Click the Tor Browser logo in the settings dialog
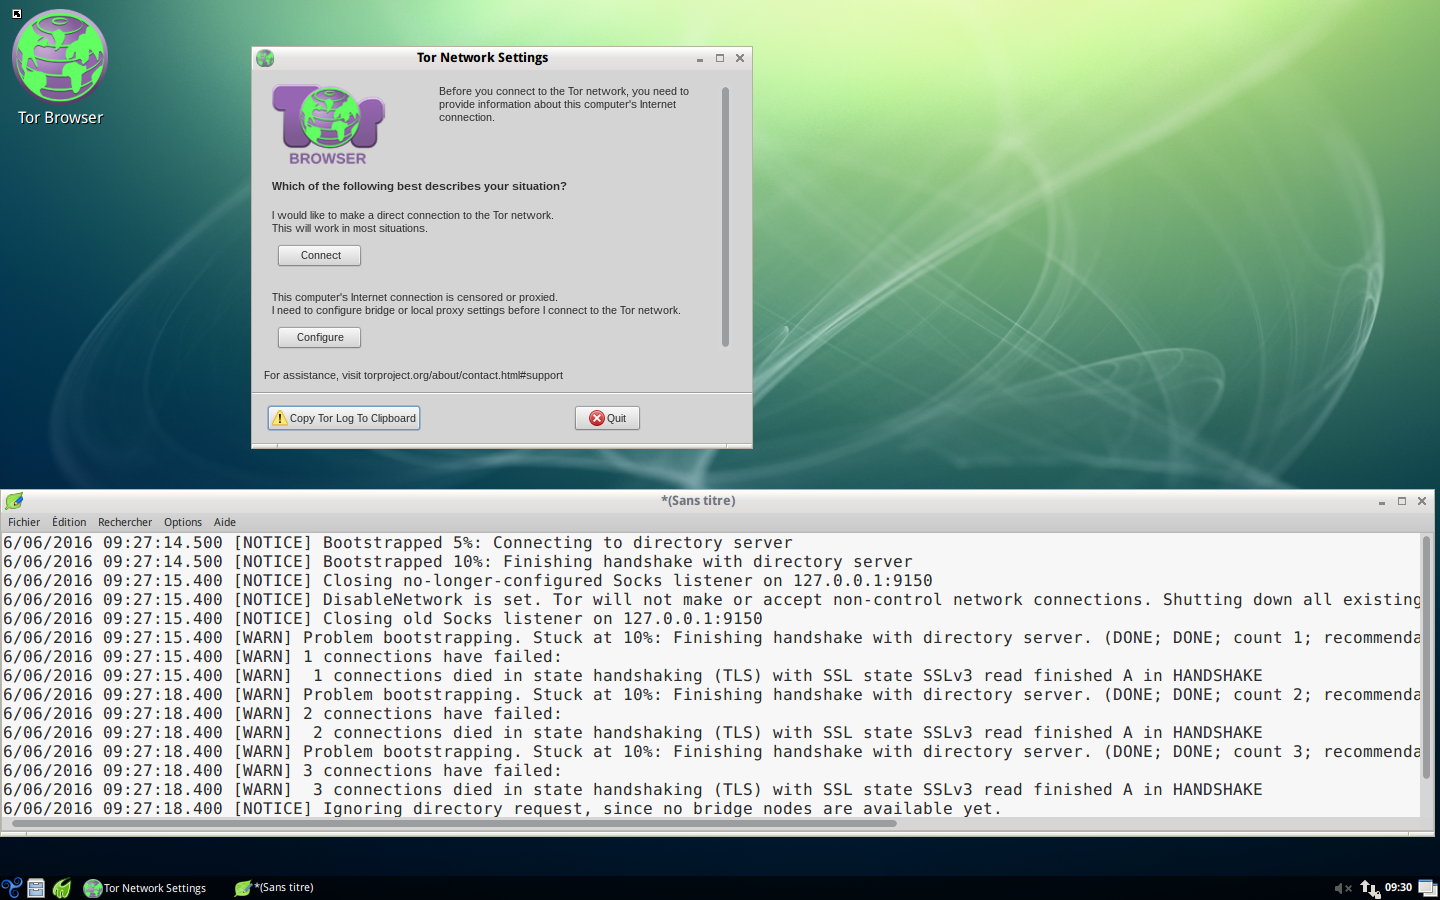Viewport: 1440px width, 900px height. [328, 125]
